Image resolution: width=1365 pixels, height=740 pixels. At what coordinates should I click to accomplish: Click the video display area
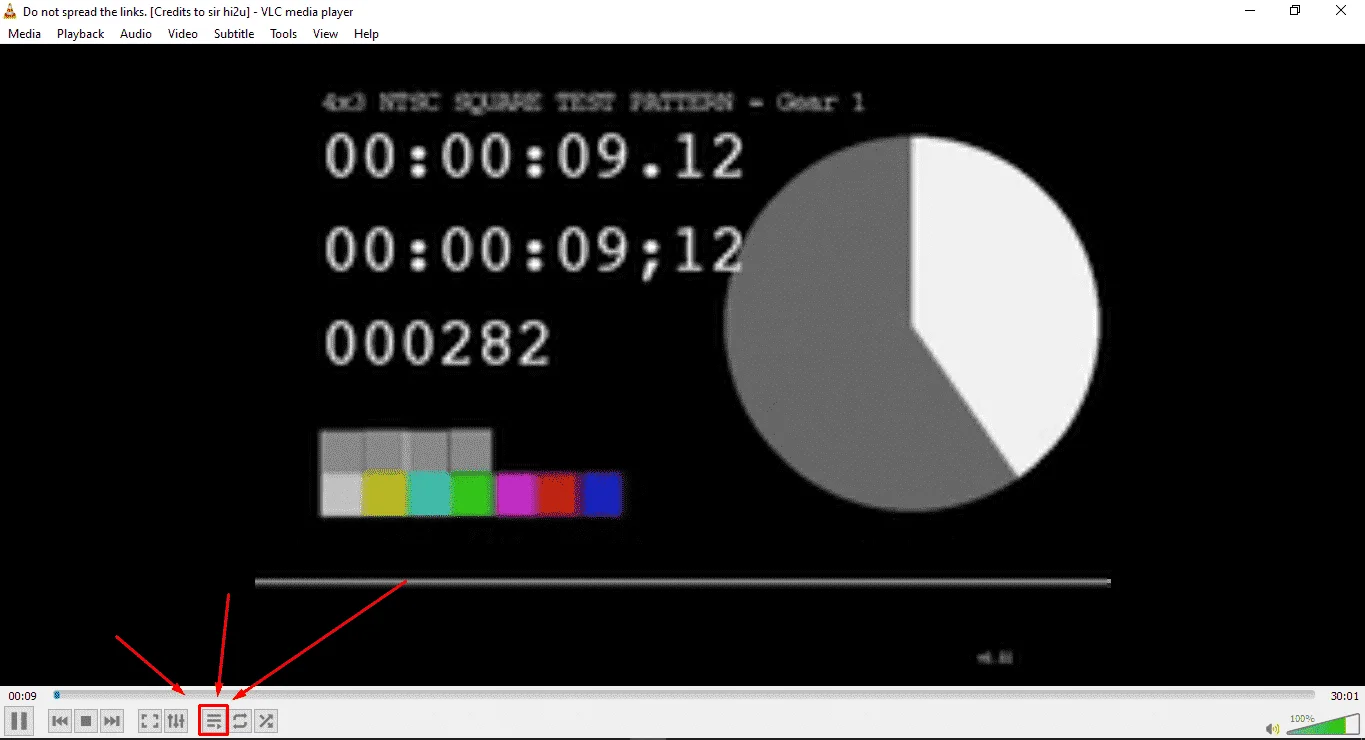click(682, 365)
